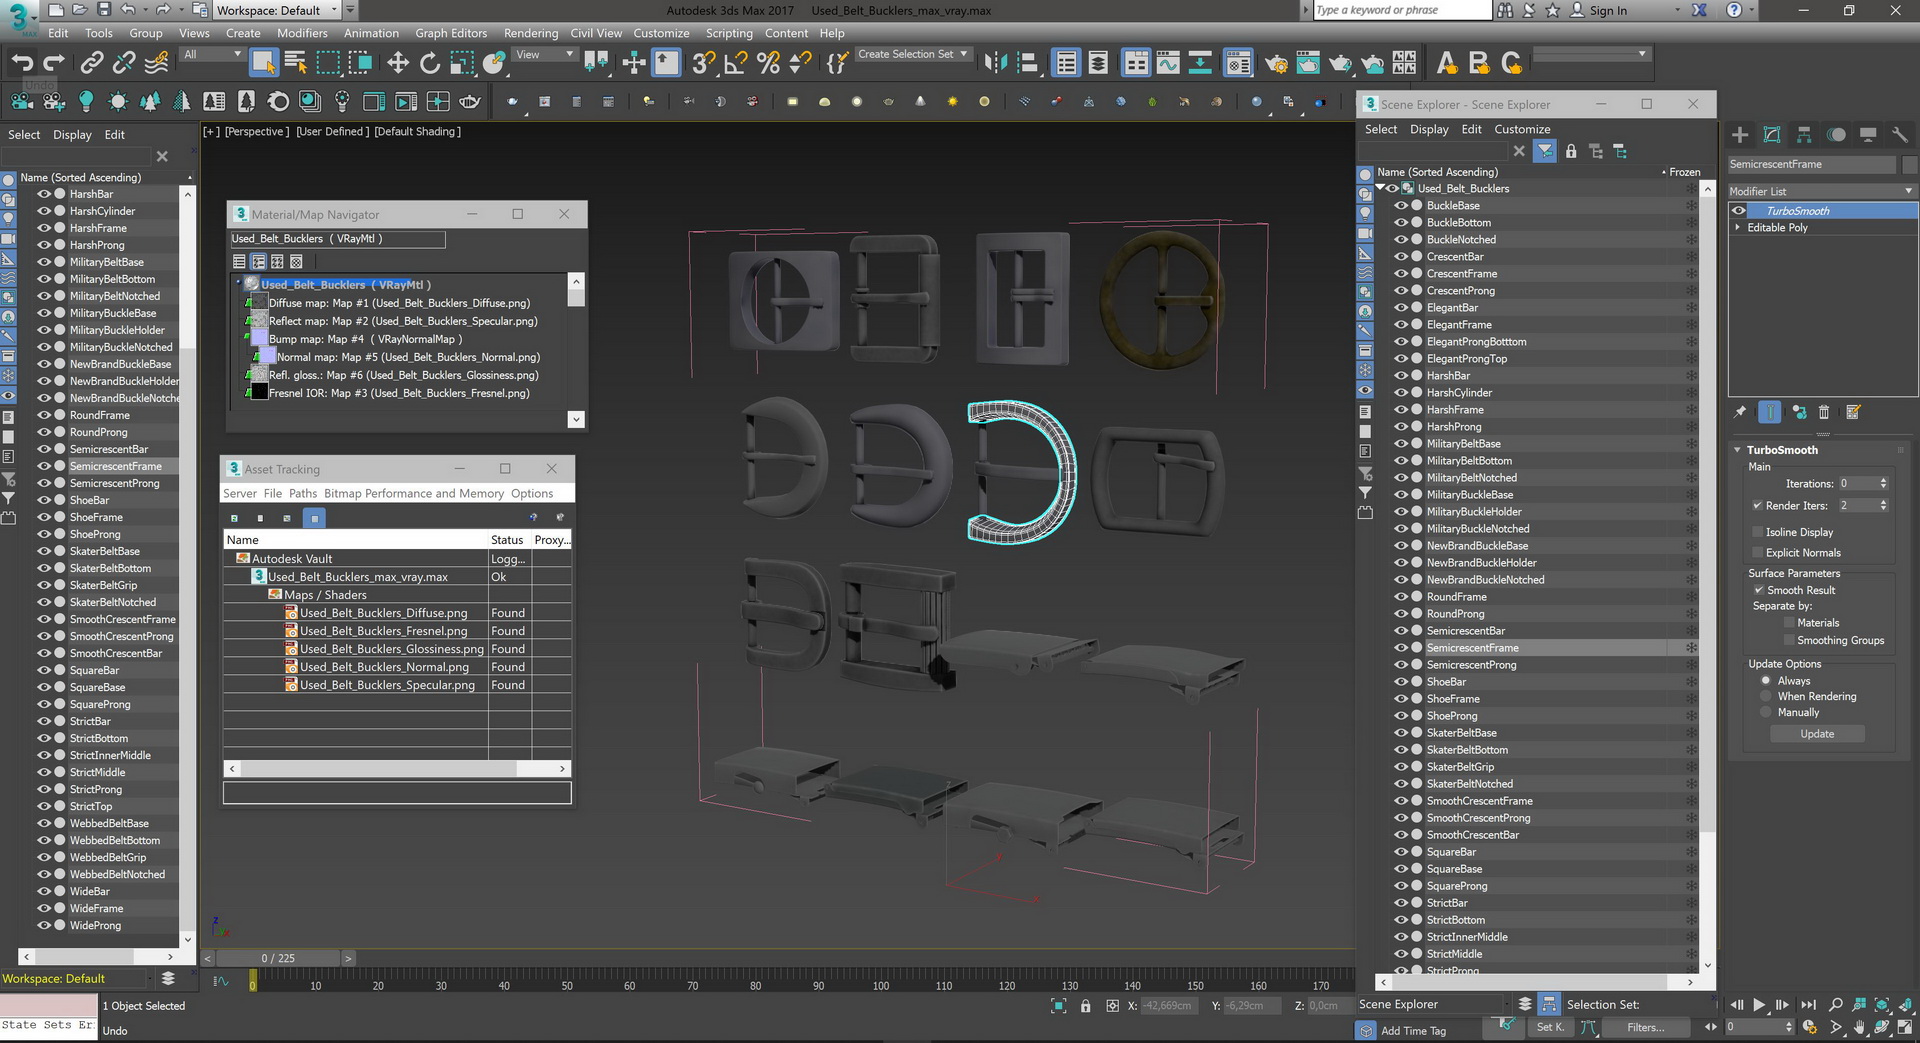Open the Create tab plus icon
The width and height of the screenshot is (1920, 1043).
tap(1740, 134)
